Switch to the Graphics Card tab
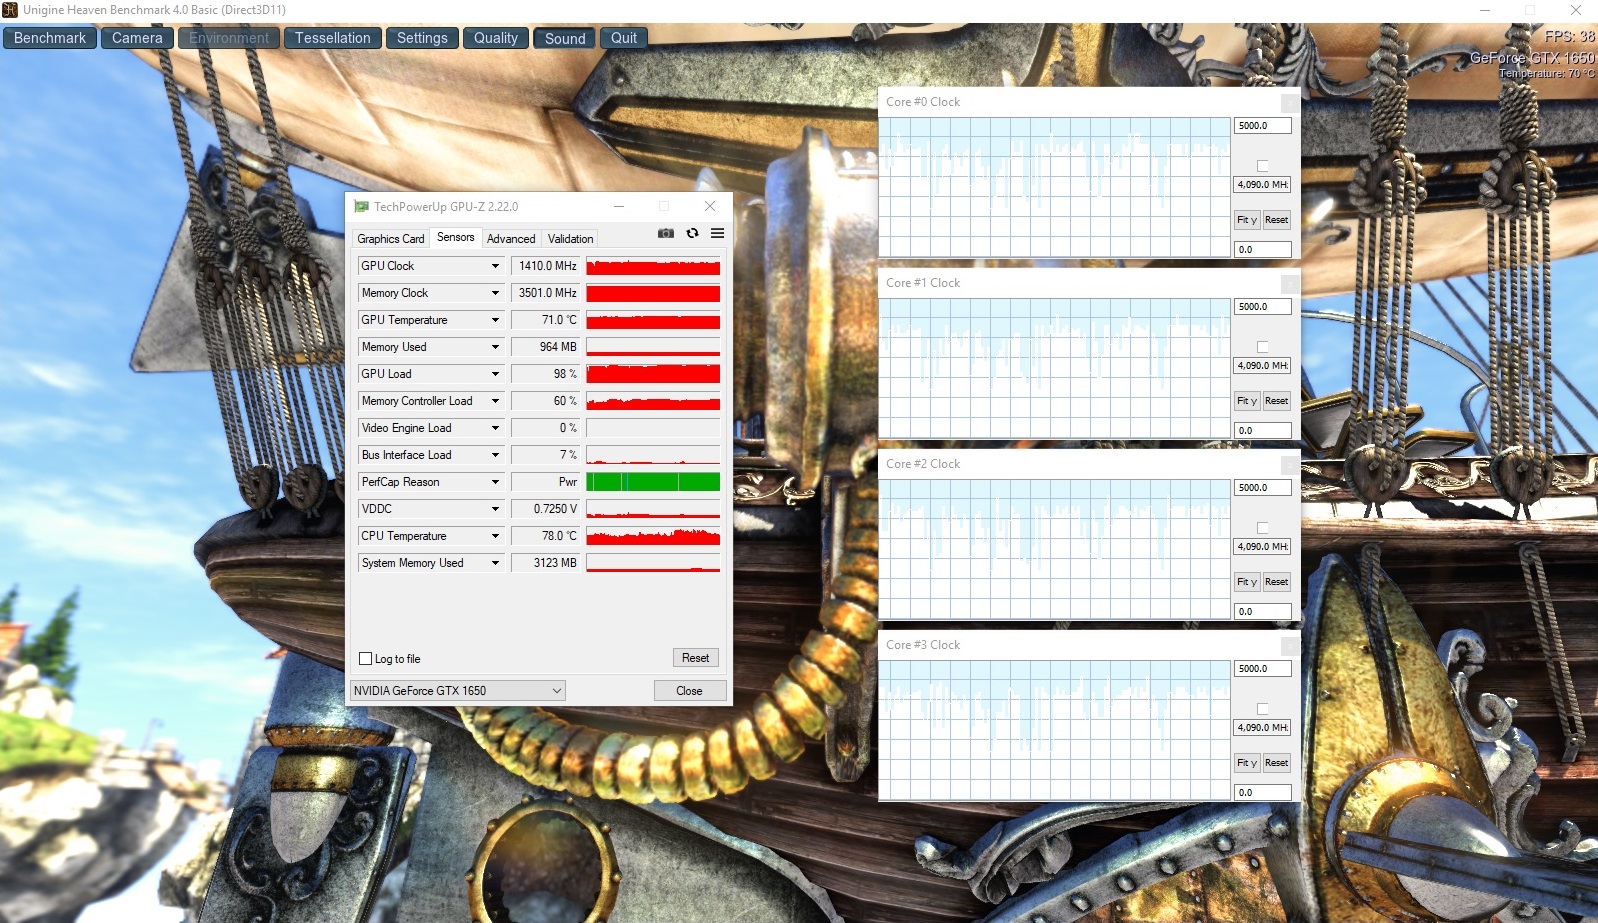Image resolution: width=1598 pixels, height=923 pixels. tap(391, 239)
